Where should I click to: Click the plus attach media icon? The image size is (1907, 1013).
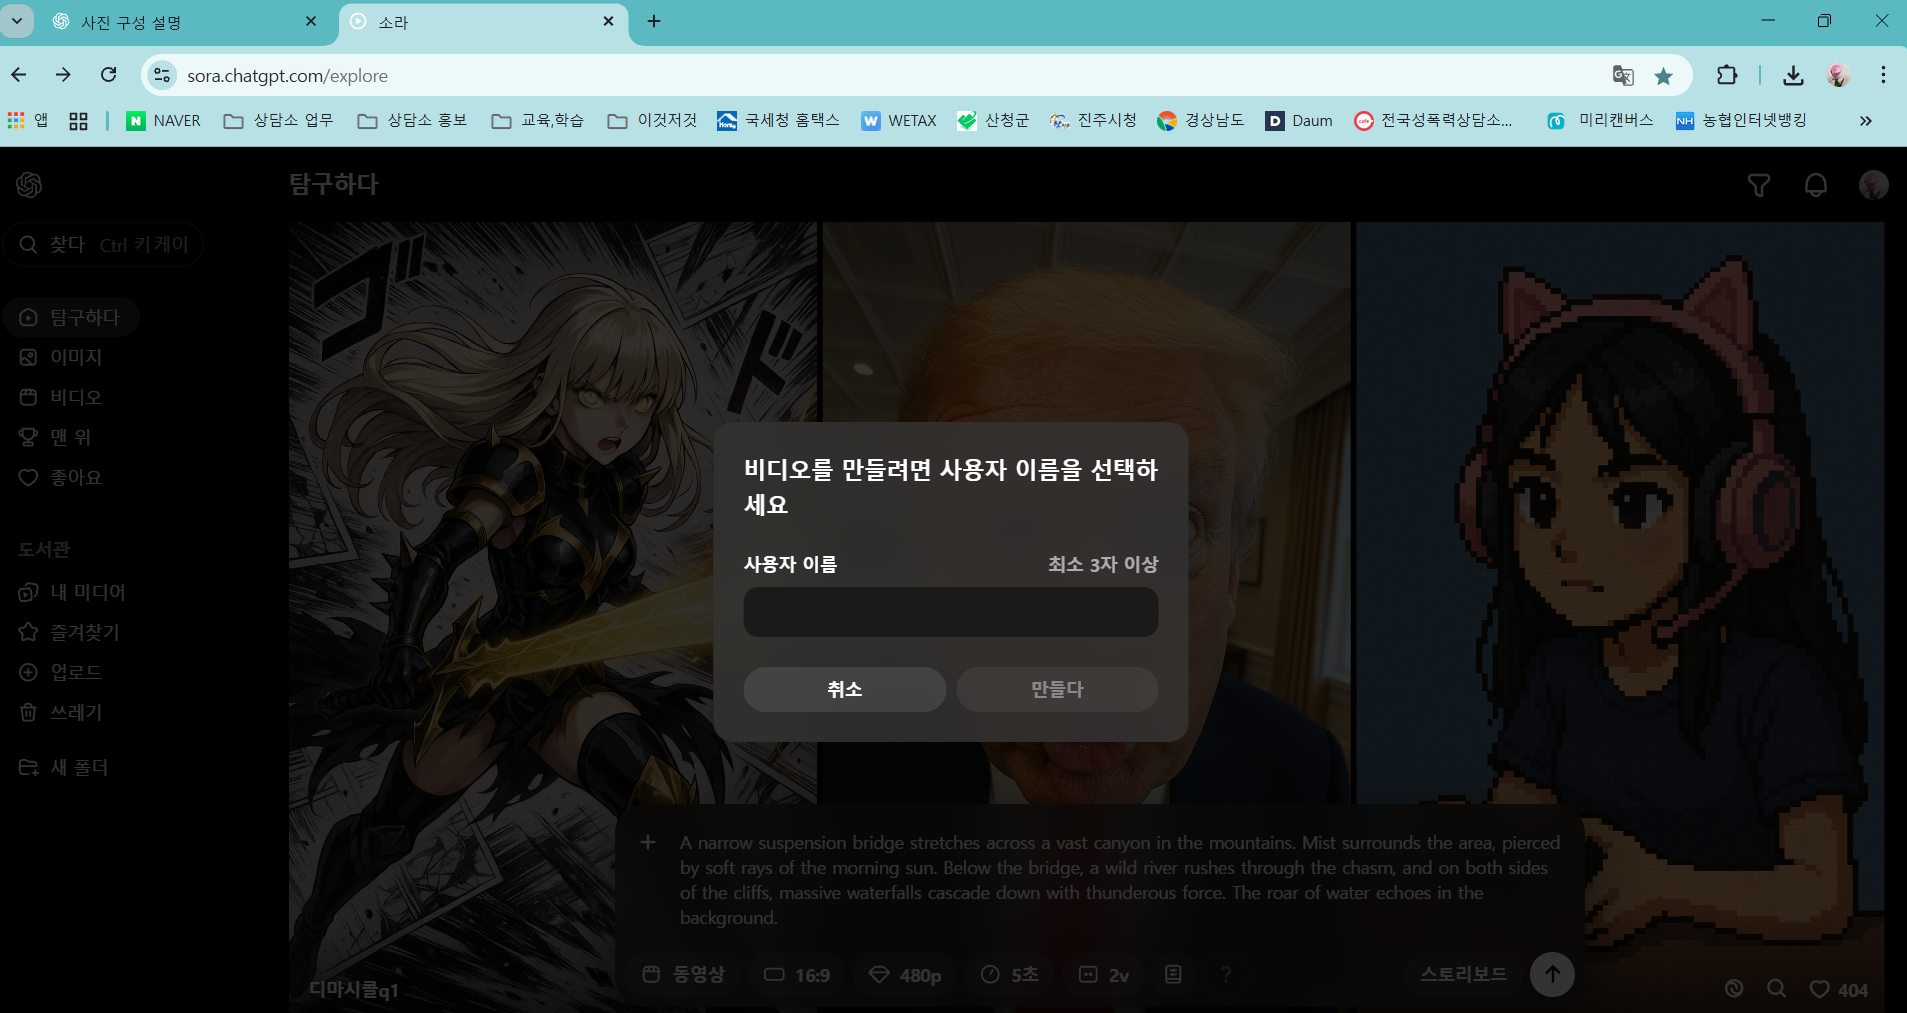(648, 842)
